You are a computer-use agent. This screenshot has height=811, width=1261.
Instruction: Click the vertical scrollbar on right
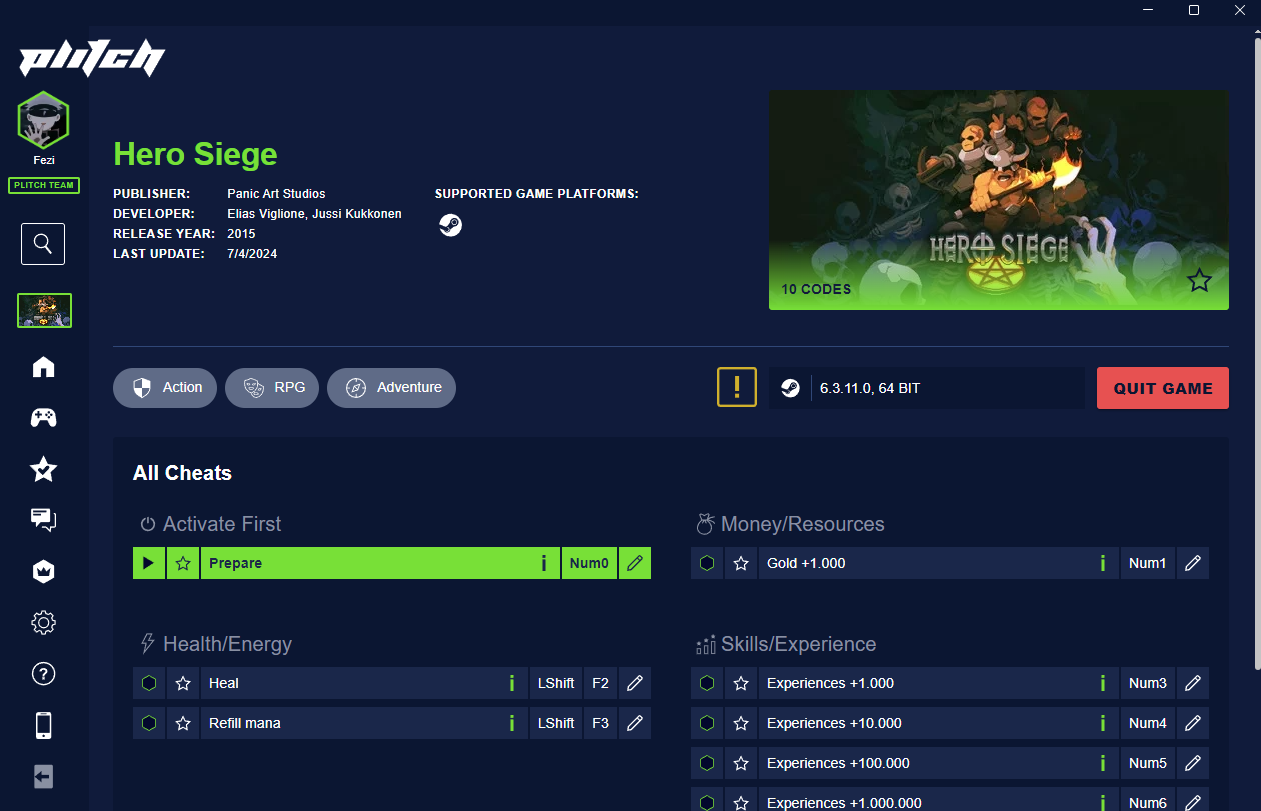click(1257, 353)
